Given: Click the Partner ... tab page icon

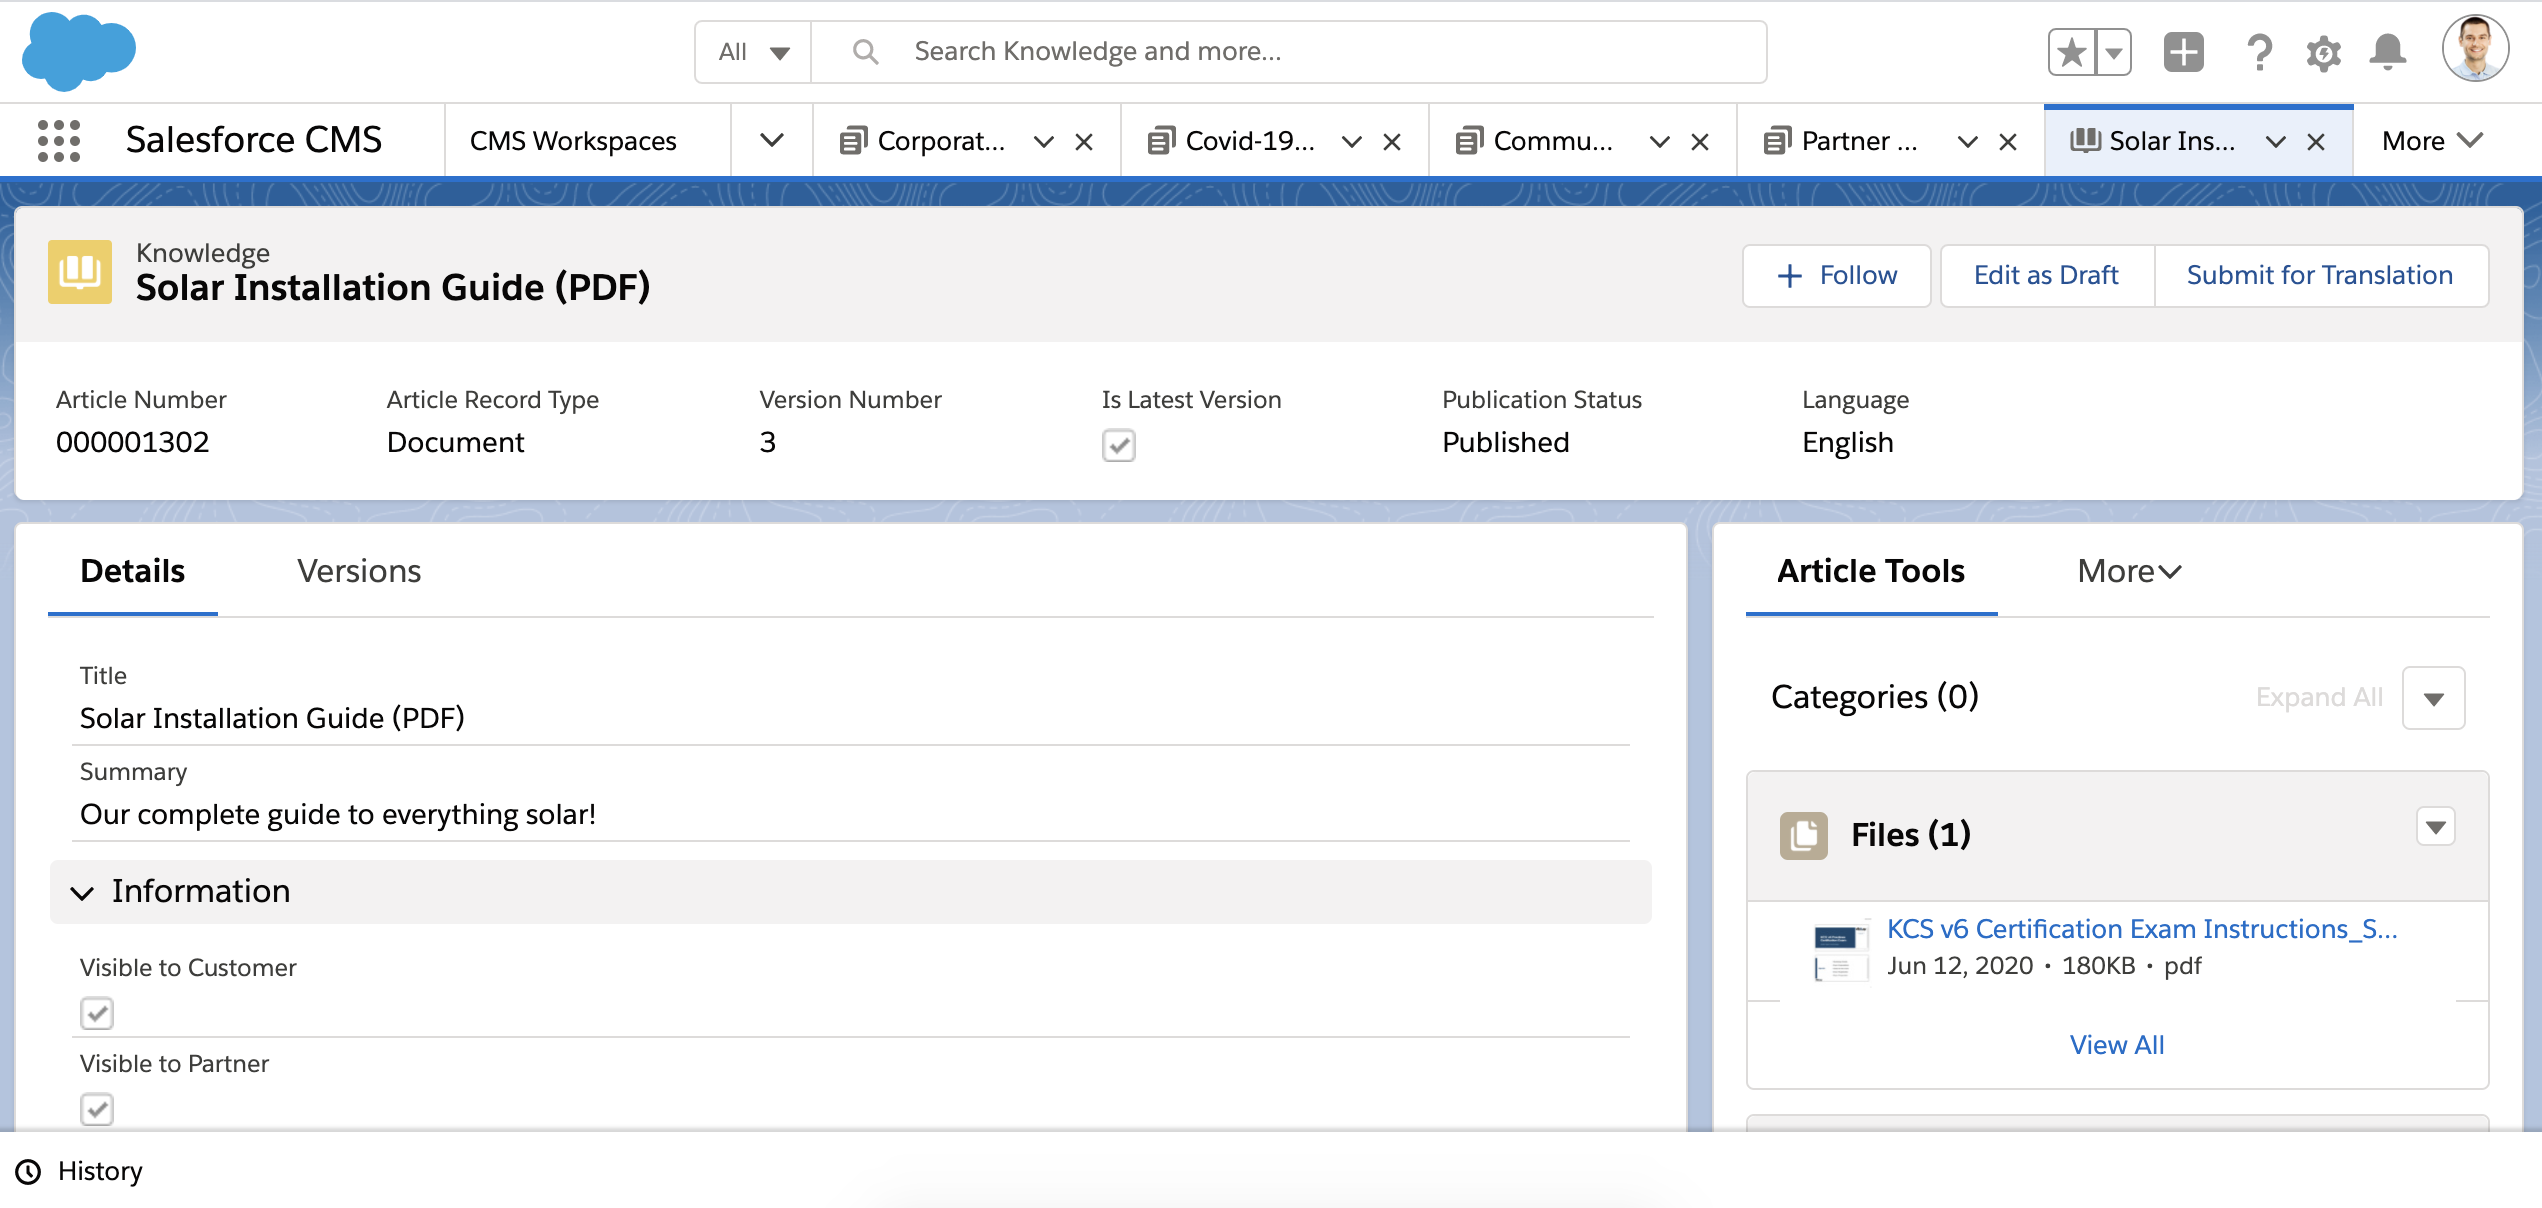Looking at the screenshot, I should (x=1776, y=141).
